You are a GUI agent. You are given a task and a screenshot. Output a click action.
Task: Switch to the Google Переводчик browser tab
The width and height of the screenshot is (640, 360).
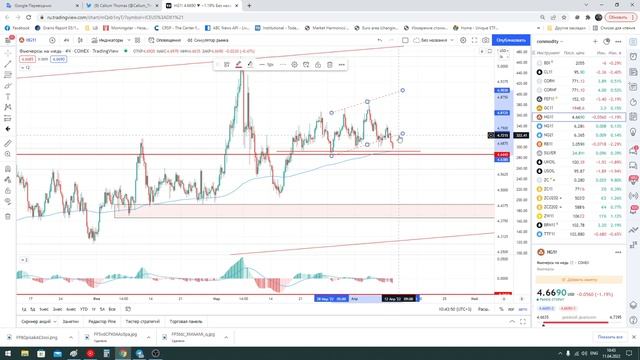[41, 6]
